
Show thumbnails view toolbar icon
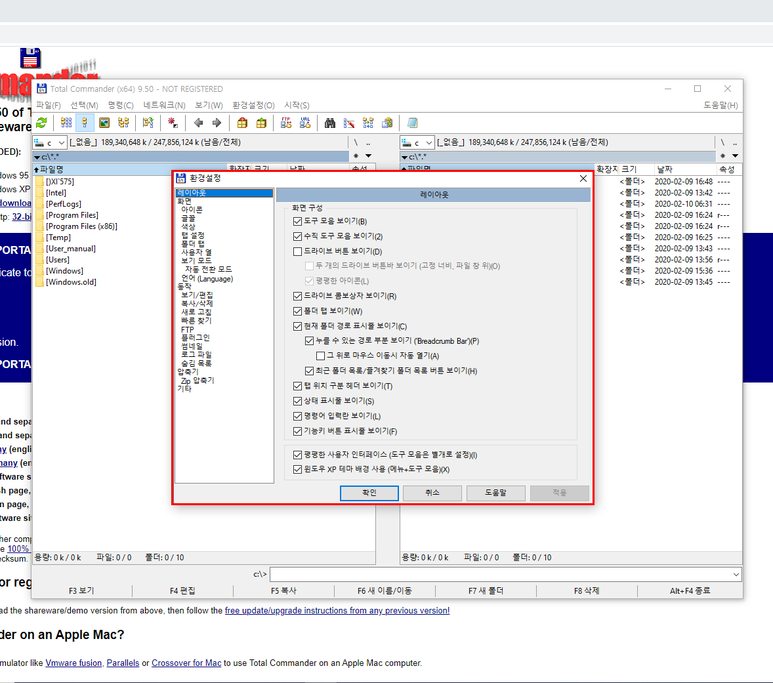tap(104, 123)
